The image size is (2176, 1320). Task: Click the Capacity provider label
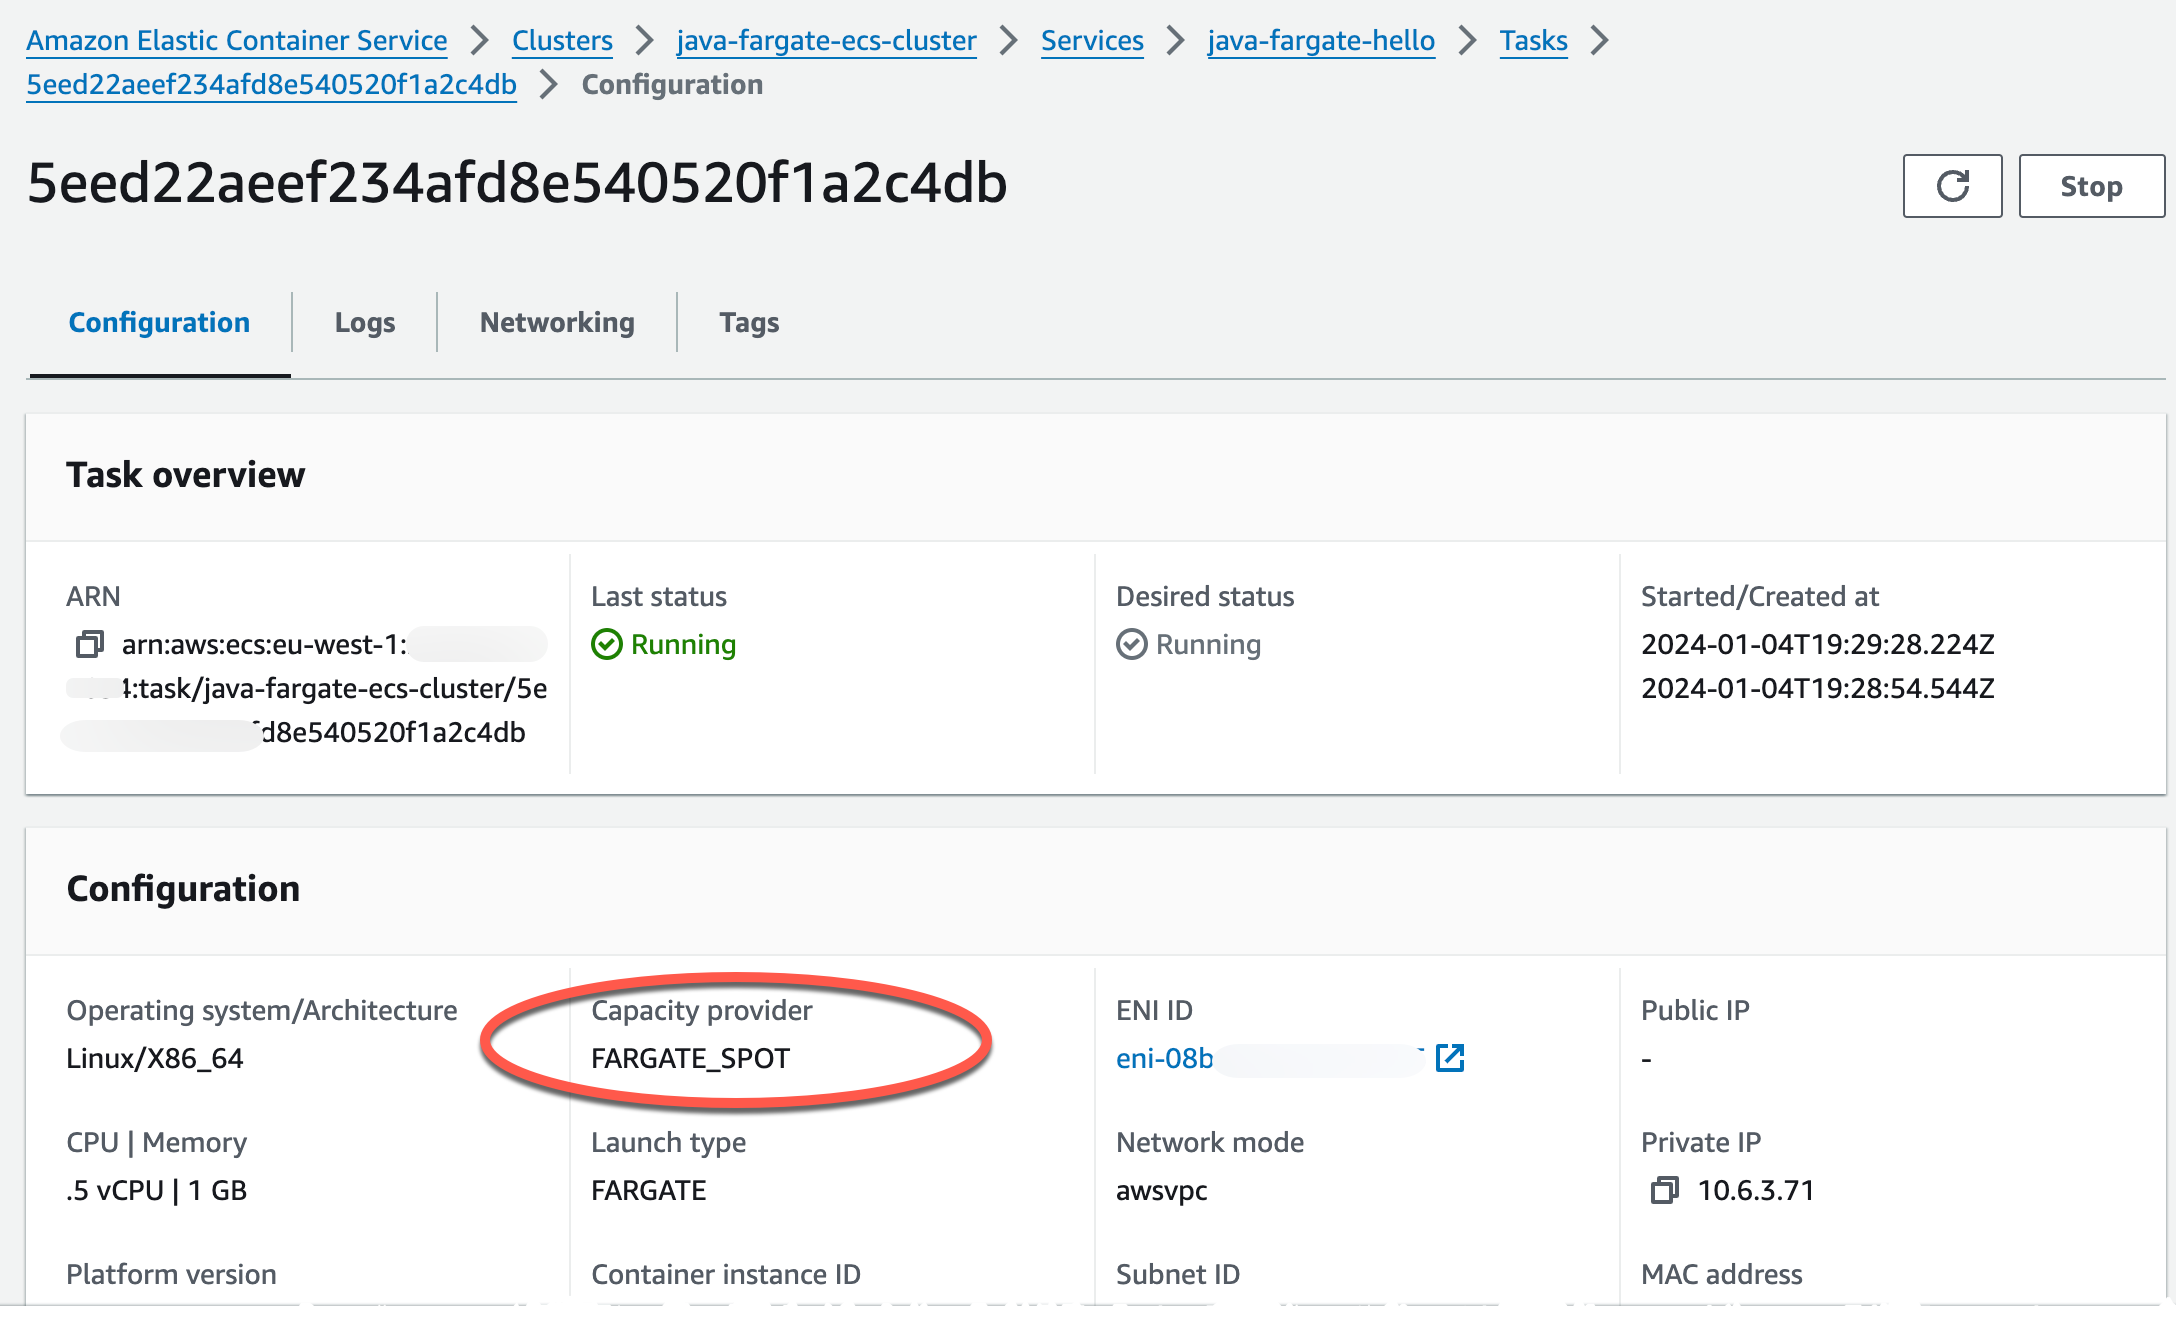pyautogui.click(x=702, y=1010)
